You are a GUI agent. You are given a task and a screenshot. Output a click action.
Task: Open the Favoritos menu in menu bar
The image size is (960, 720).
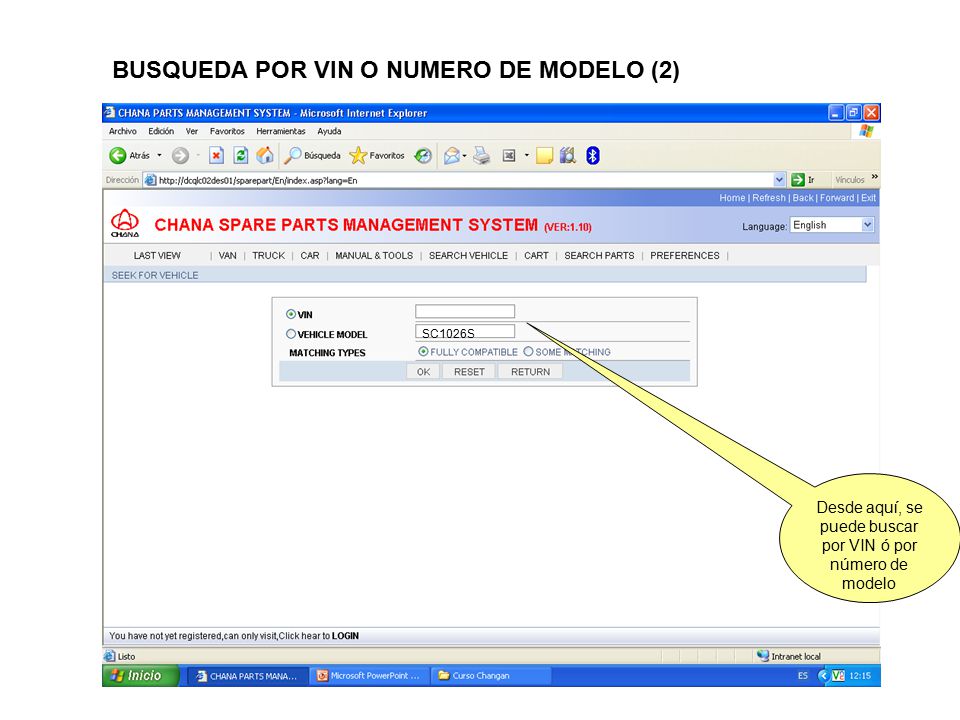click(227, 131)
